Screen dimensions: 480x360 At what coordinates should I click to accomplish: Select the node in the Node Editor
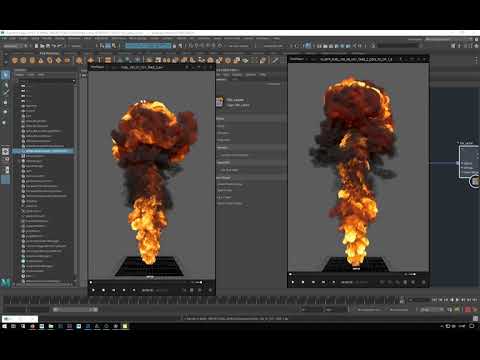(469, 162)
